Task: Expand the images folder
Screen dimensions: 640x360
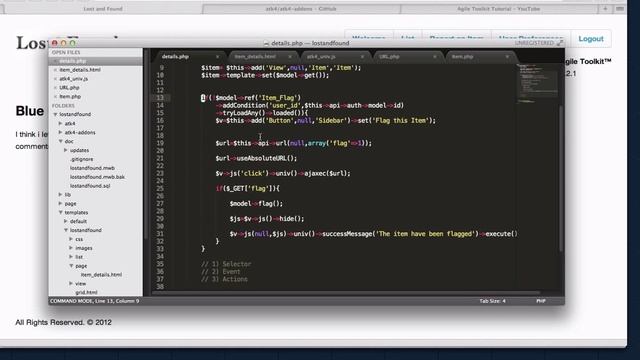Action: point(71,248)
